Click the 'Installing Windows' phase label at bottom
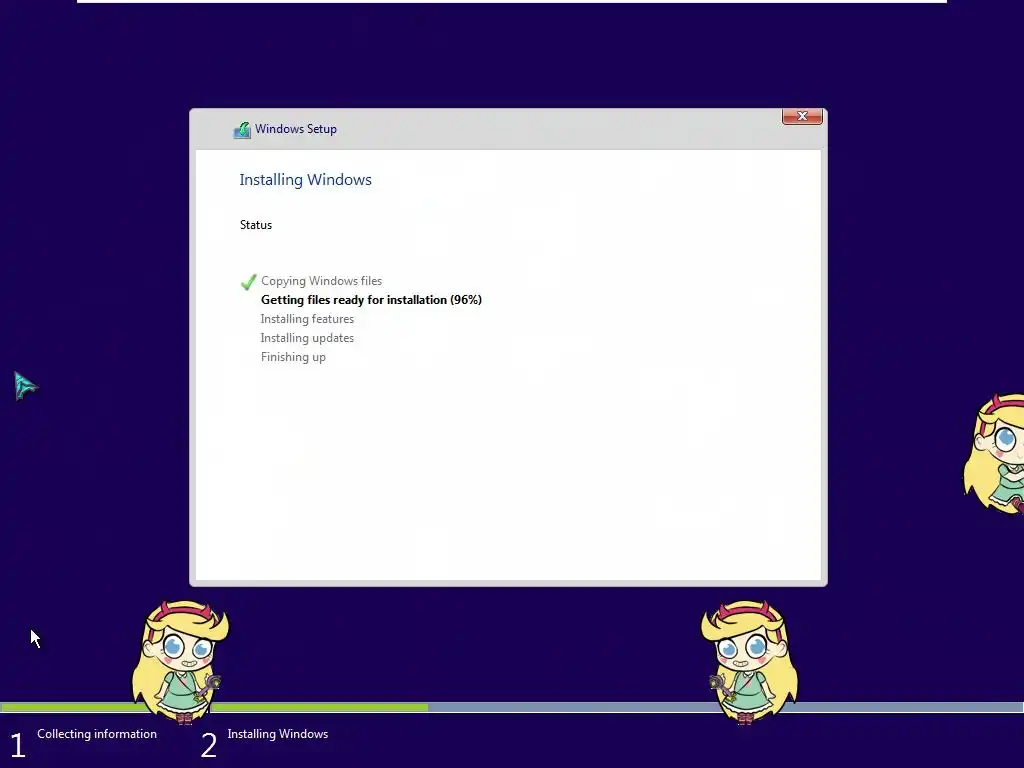Screen dimensions: 1024x768 (278, 733)
